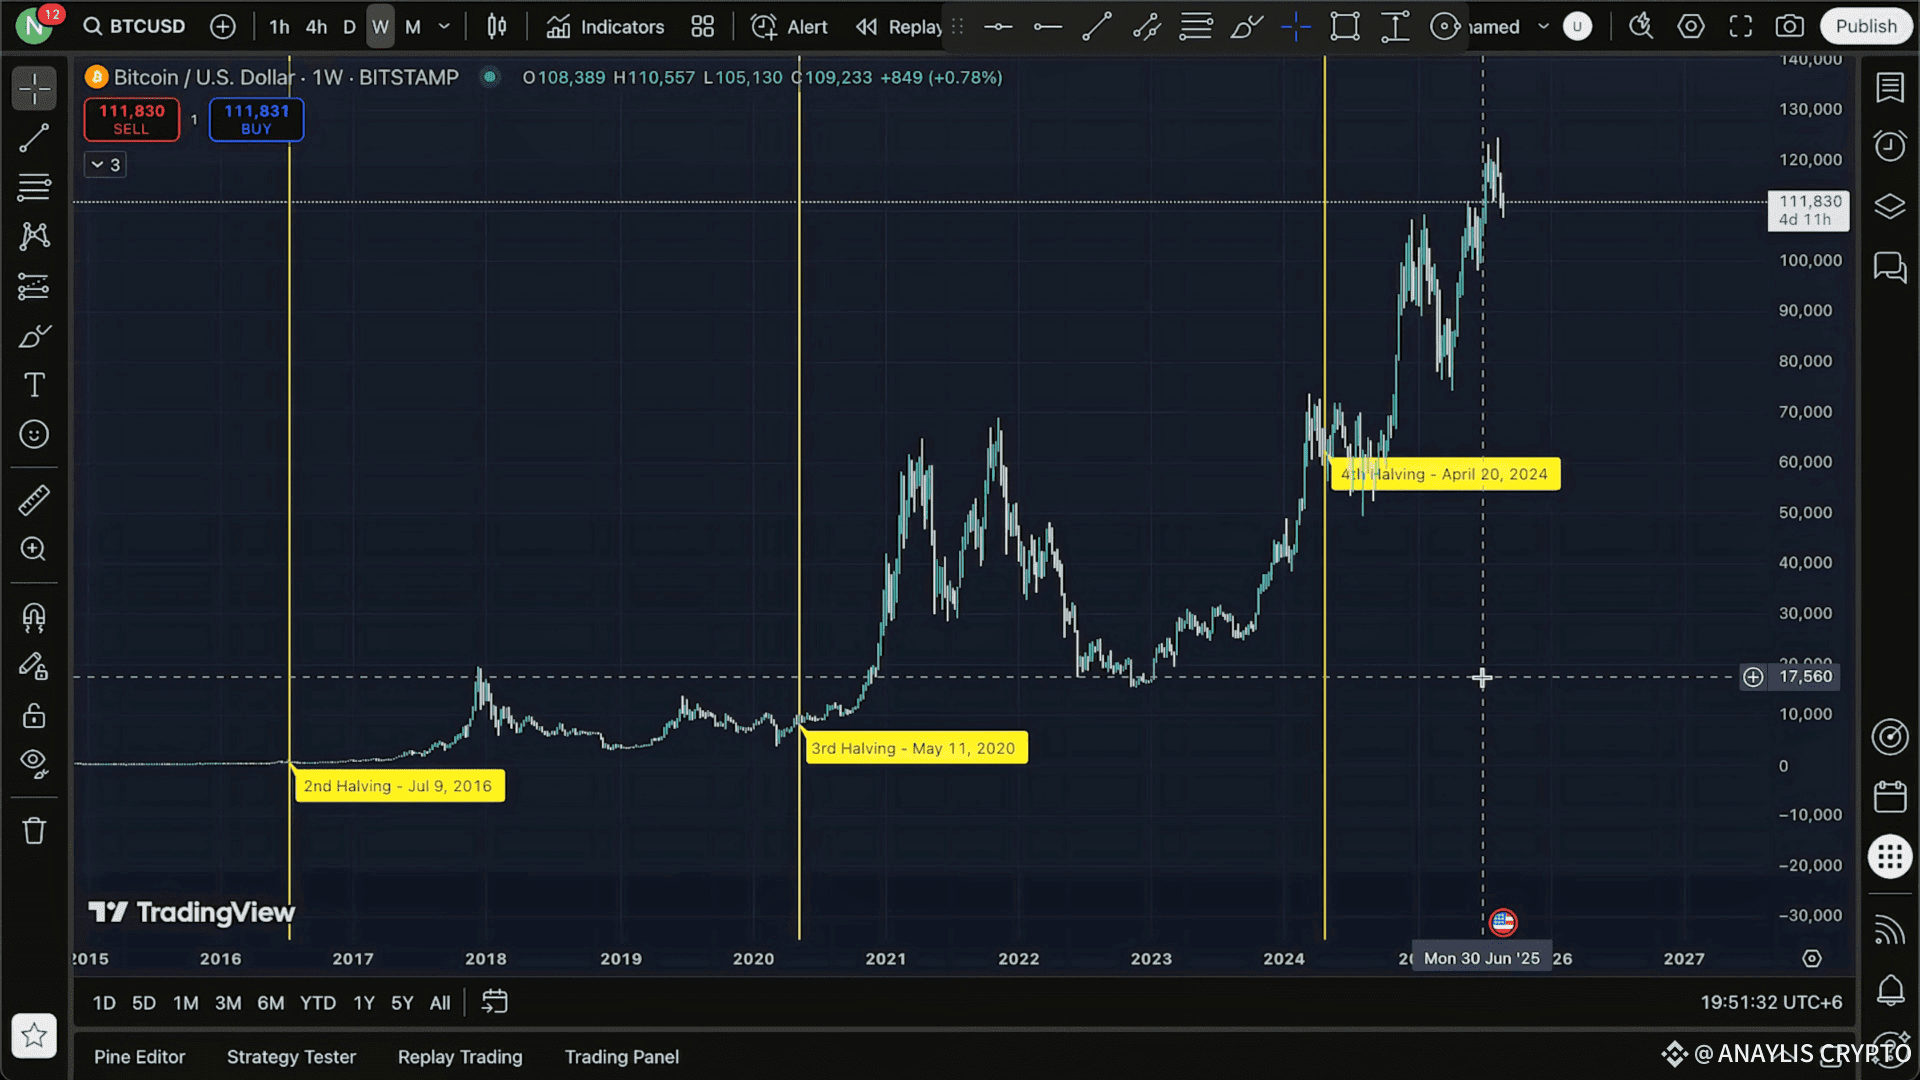The width and height of the screenshot is (1920, 1080).
Task: Open the indicator templates grid
Action: click(x=703, y=27)
